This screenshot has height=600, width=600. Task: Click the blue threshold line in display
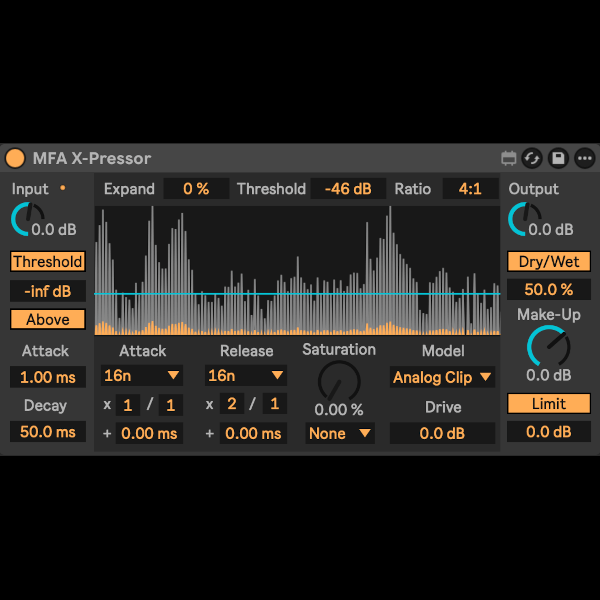tap(300, 294)
